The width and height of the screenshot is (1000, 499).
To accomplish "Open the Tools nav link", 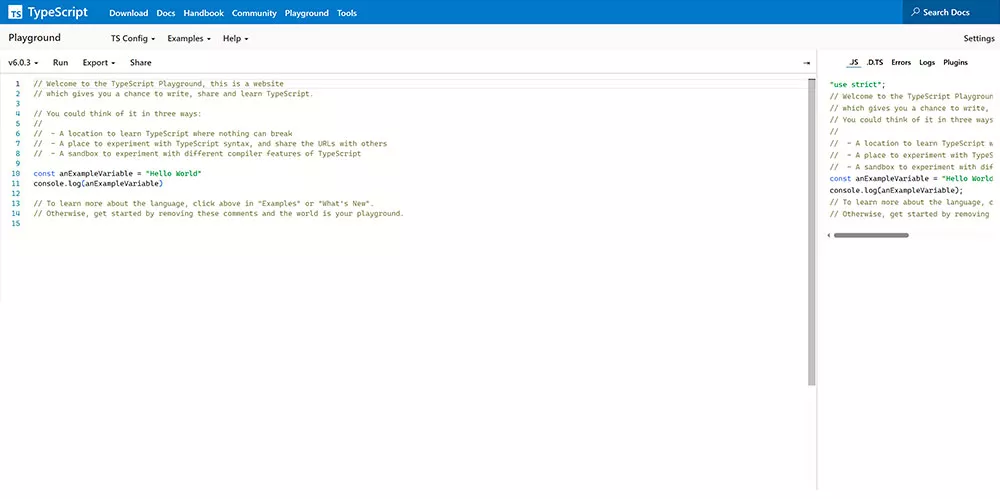I will (347, 13).
